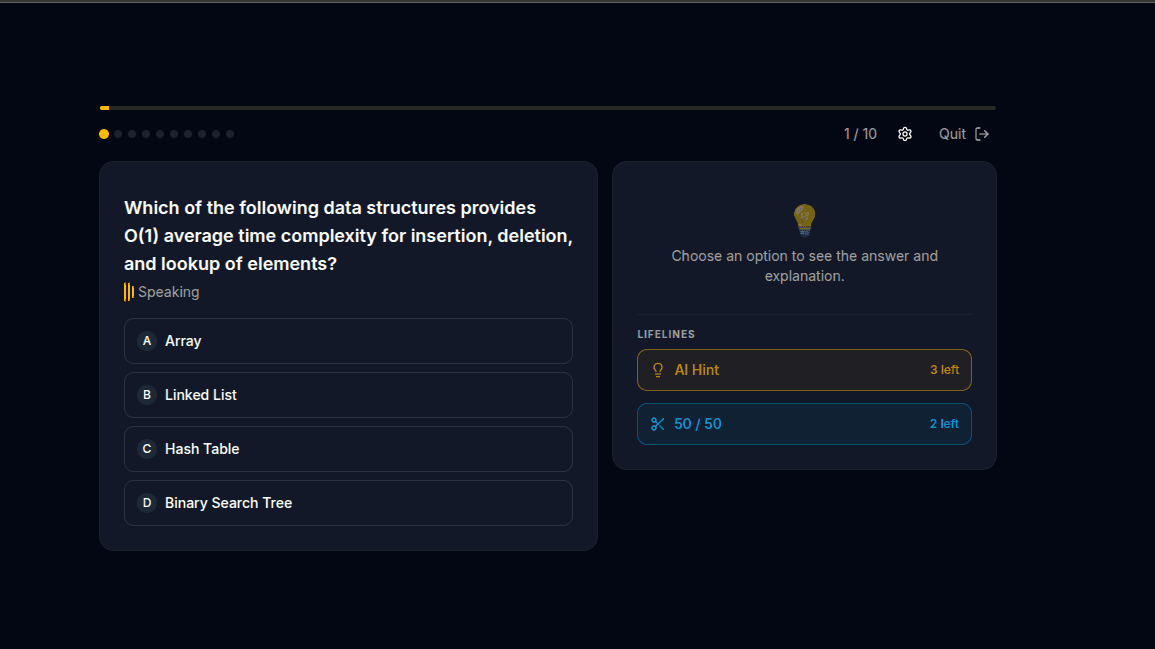The image size is (1155, 649).
Task: Choose answer D Binary Search Tree
Action: [x=348, y=503]
